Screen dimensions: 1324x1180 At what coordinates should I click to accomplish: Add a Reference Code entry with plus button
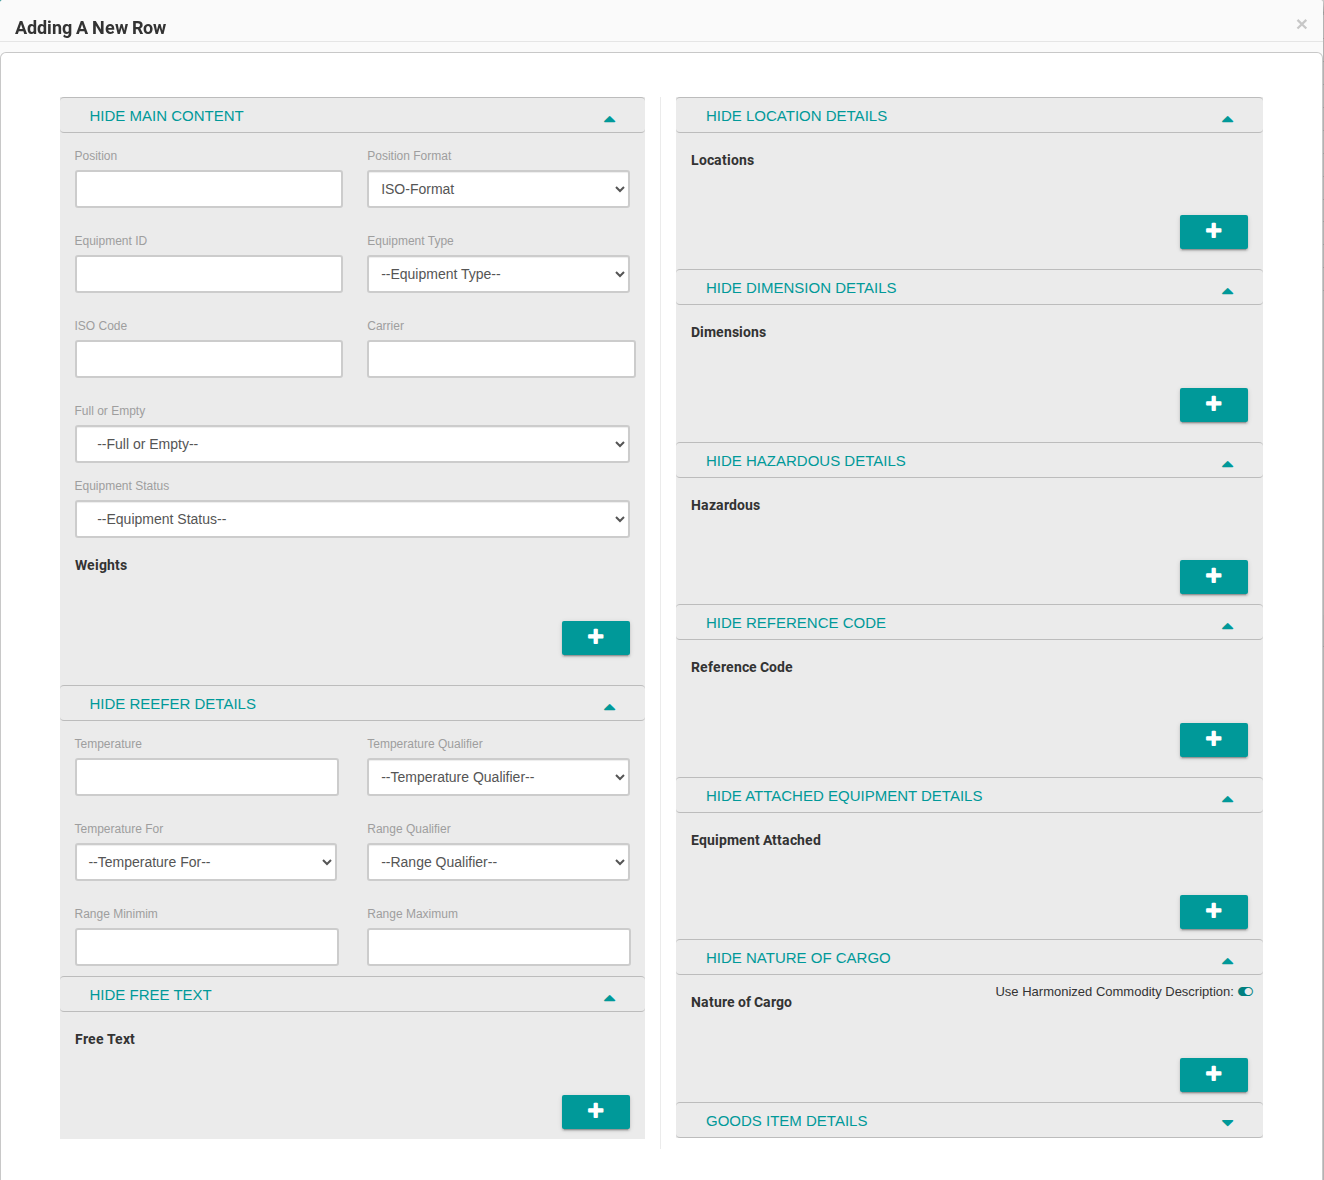1214,740
